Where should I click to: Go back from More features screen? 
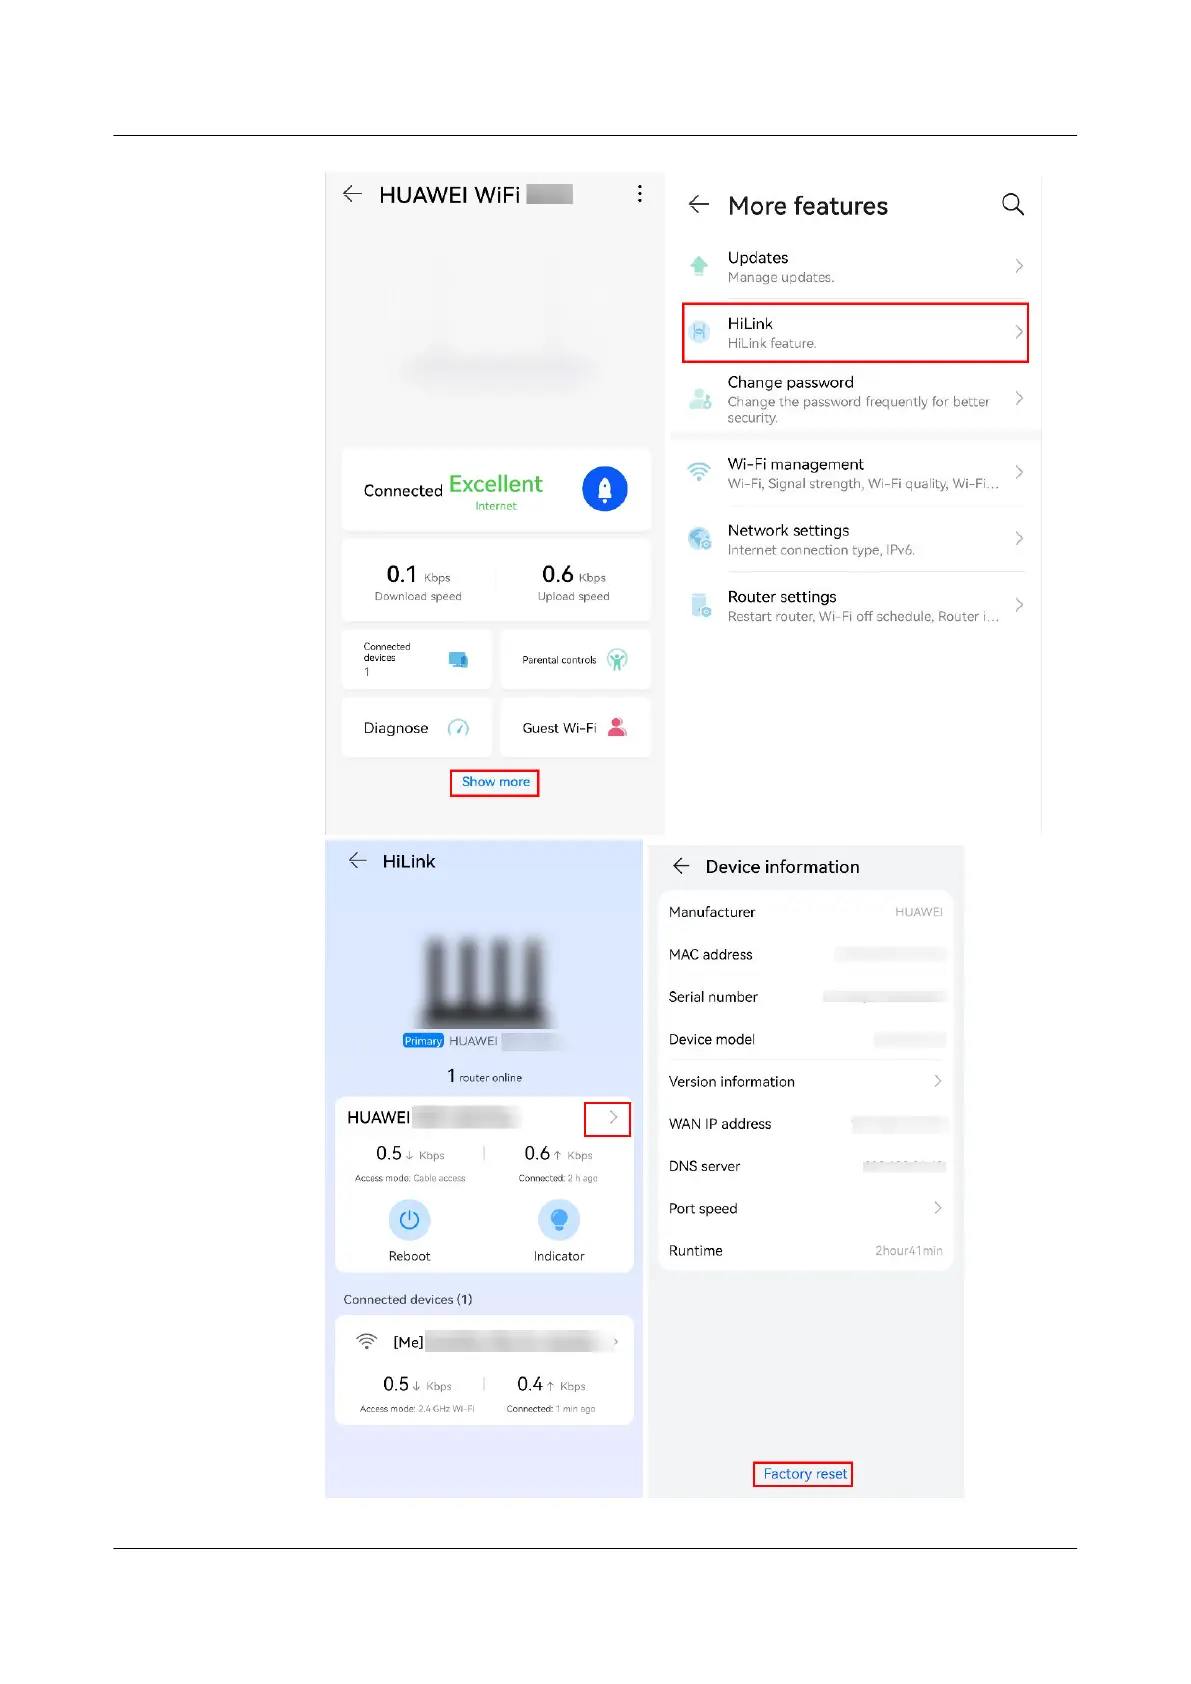coord(699,205)
